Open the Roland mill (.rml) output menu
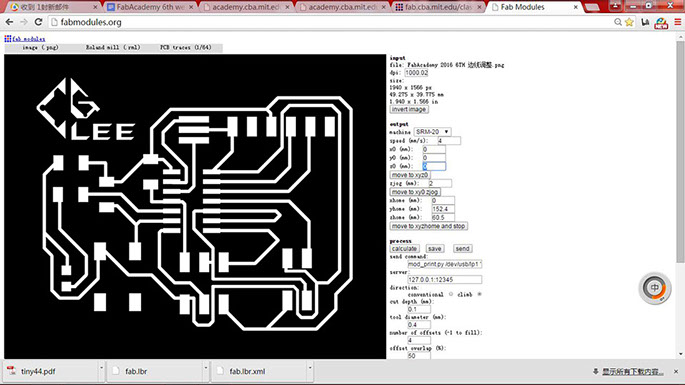The image size is (685, 385). (113, 47)
